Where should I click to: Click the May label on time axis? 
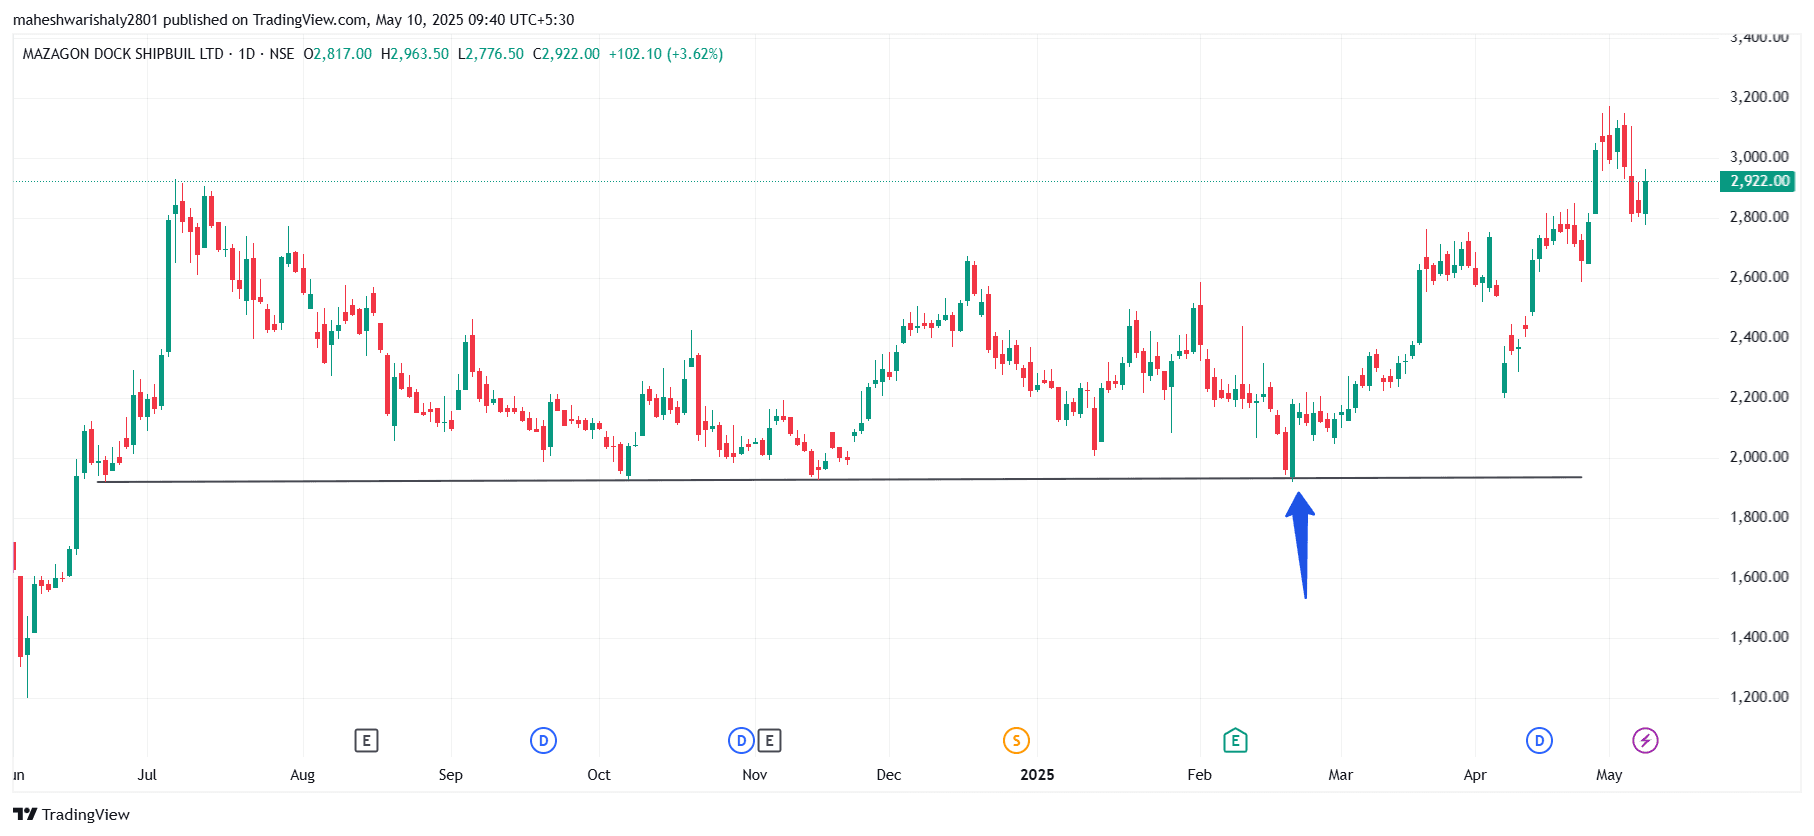[x=1609, y=775]
